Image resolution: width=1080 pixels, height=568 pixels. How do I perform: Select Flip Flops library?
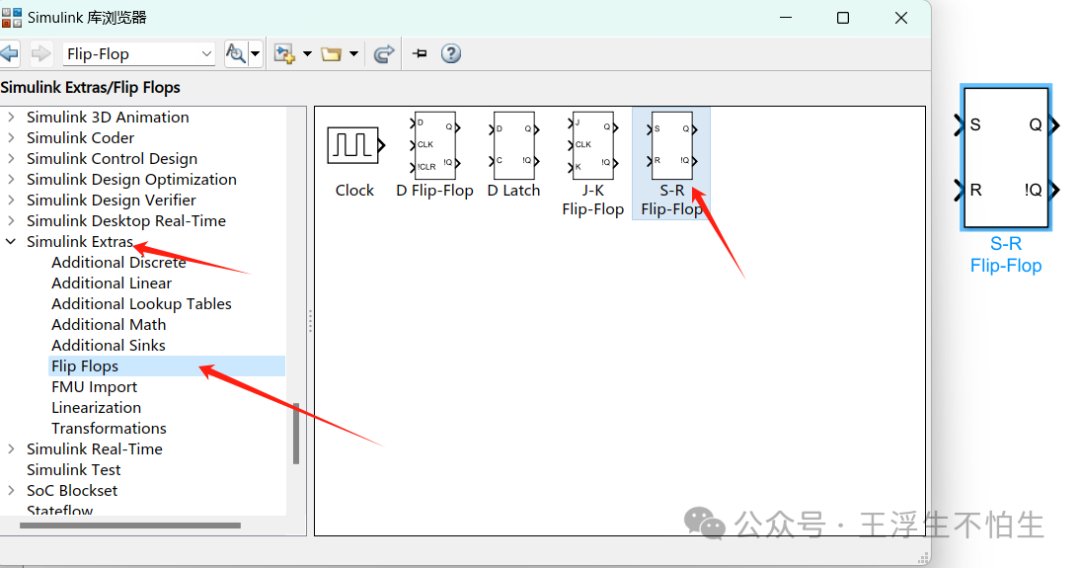pos(167,366)
